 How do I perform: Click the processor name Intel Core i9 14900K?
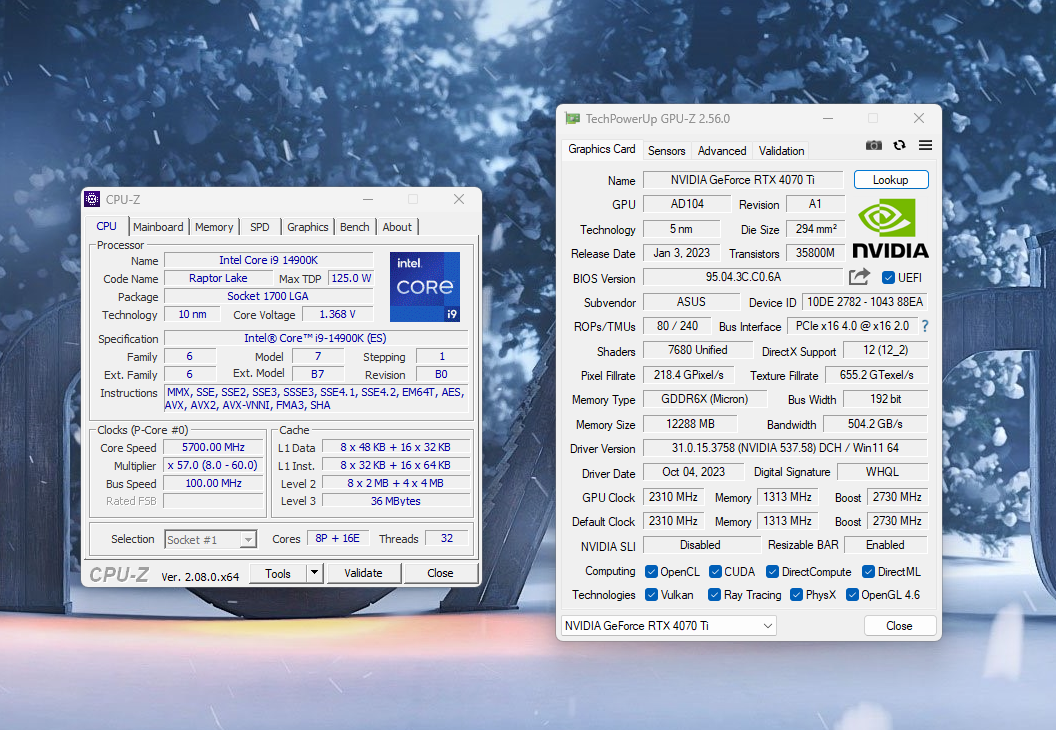coord(269,260)
